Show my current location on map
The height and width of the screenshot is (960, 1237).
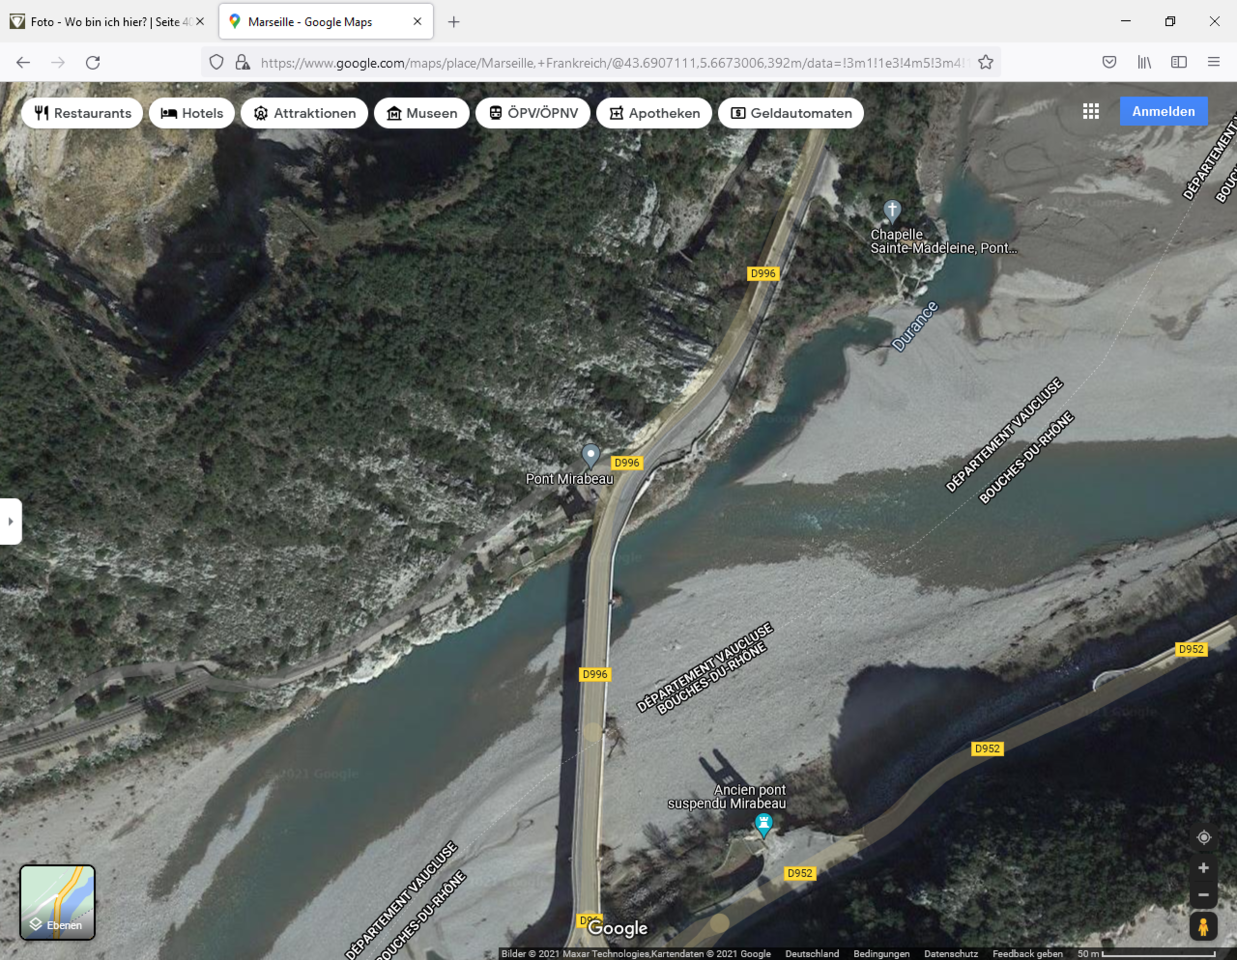pos(1203,837)
